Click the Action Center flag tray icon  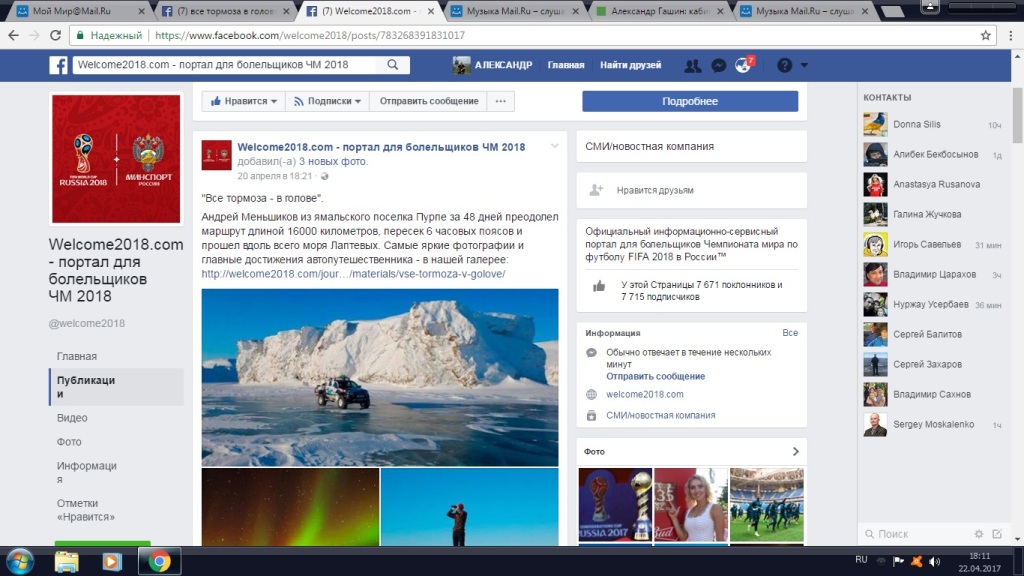click(x=899, y=561)
